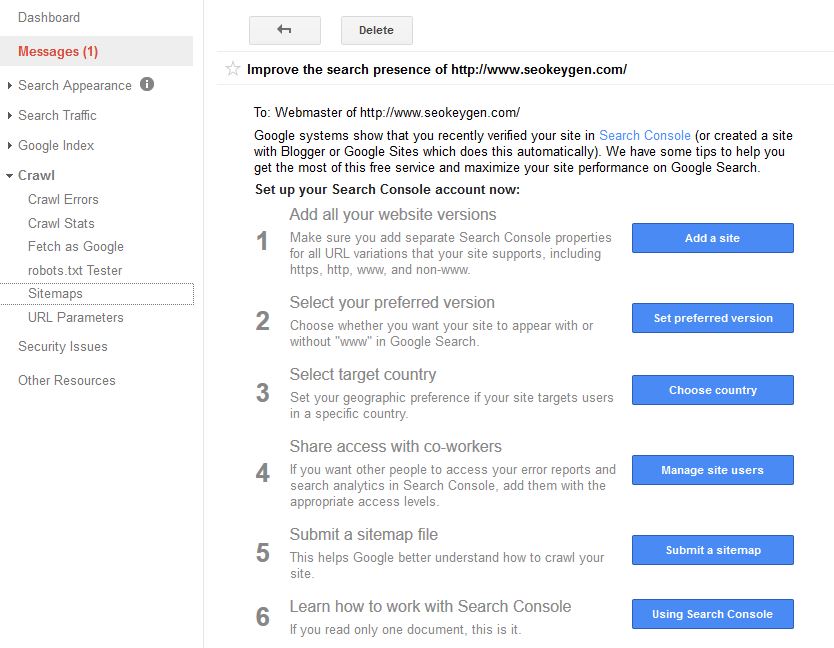Image resolution: width=834 pixels, height=648 pixels.
Task: Open Other Resources page
Action: (x=66, y=380)
